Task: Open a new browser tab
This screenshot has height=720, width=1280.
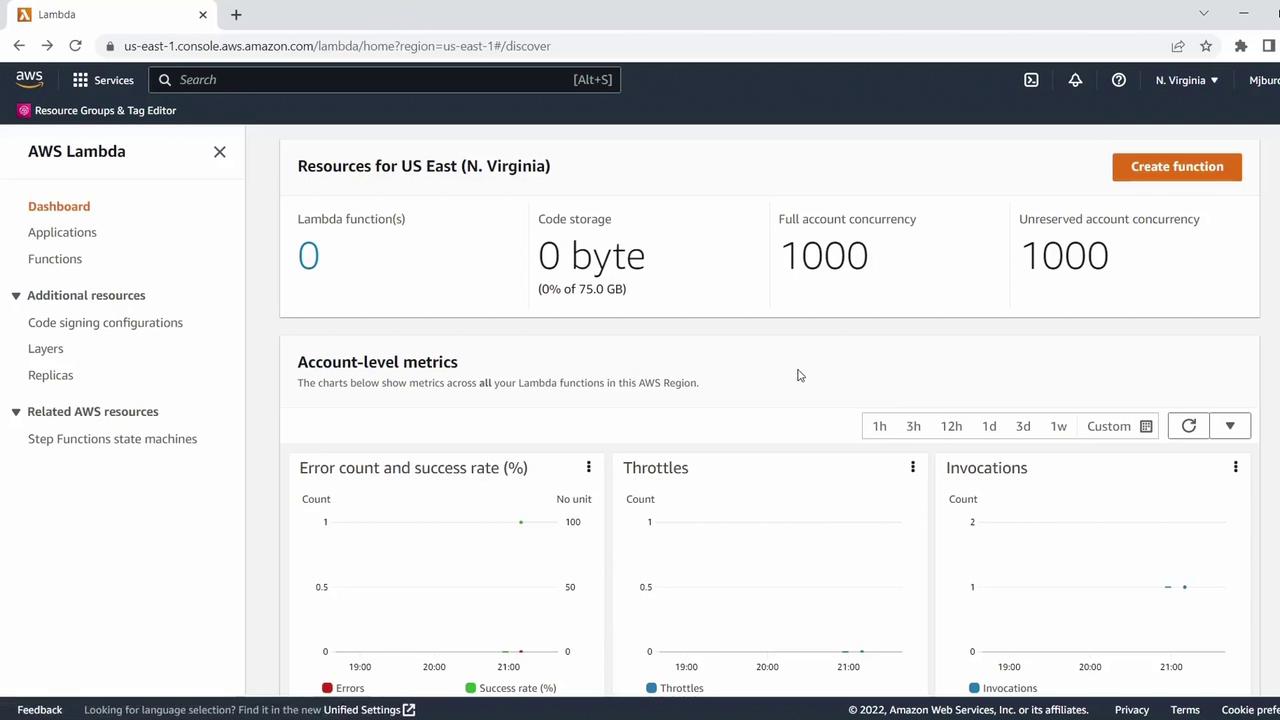Action: [x=236, y=15]
